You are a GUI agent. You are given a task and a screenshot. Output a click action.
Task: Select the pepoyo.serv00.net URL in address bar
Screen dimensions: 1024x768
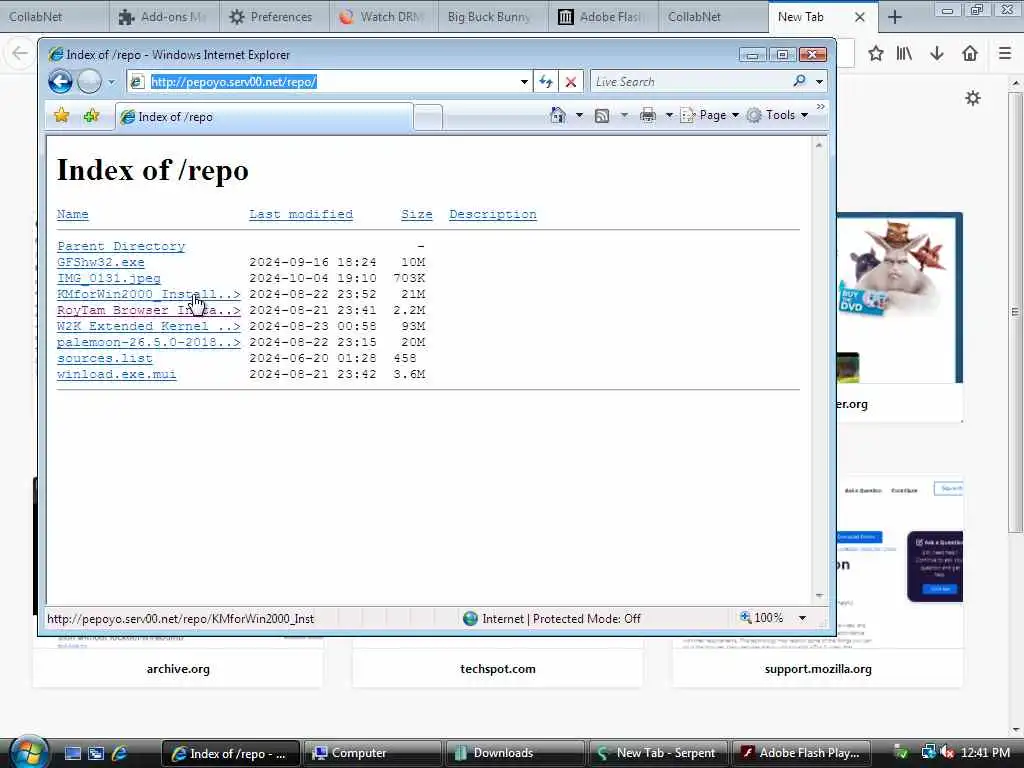pyautogui.click(x=234, y=82)
